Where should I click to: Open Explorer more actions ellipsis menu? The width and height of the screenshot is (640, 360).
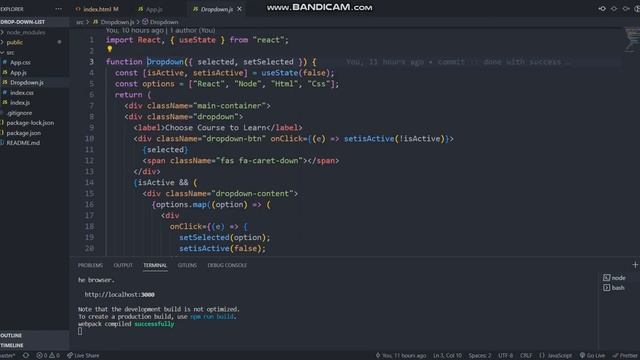coord(58,9)
